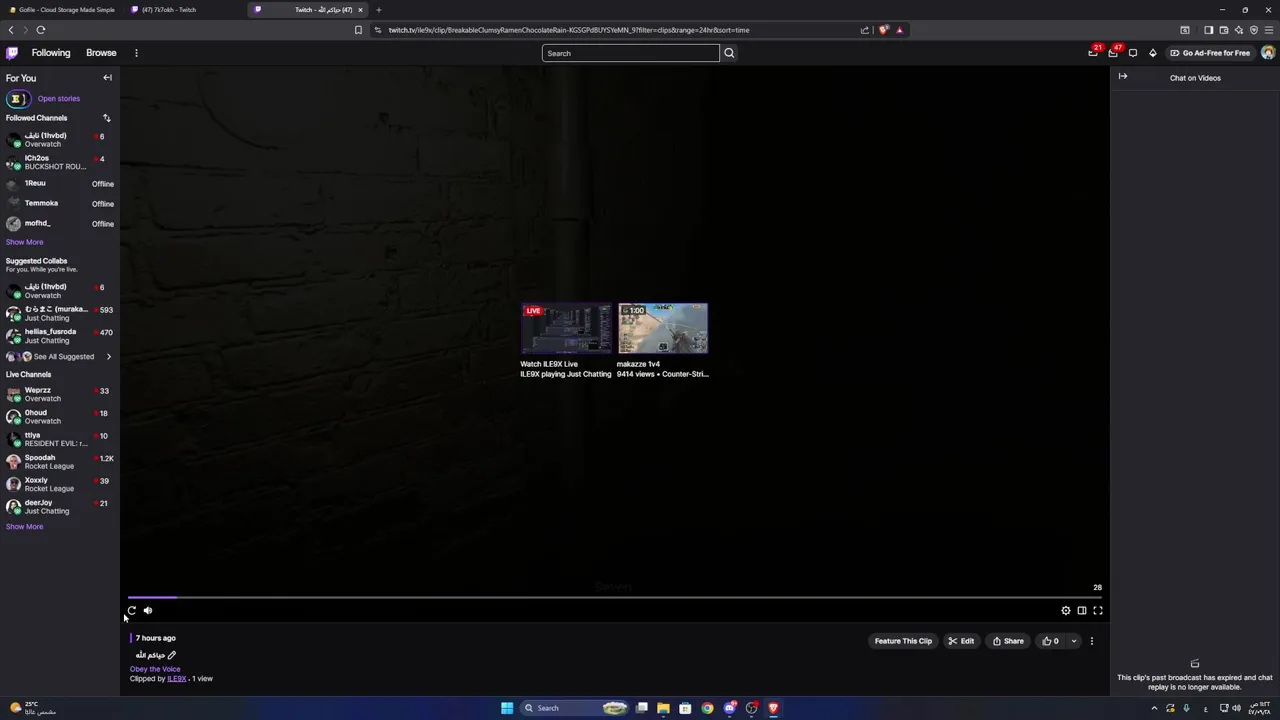Open offline channel Temmoka
The width and height of the screenshot is (1280, 720).
pyautogui.click(x=60, y=204)
